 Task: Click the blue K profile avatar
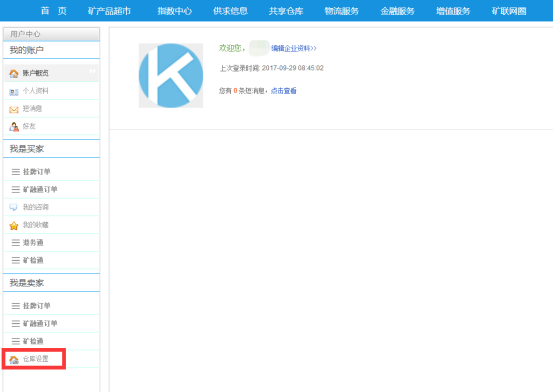(x=171, y=75)
